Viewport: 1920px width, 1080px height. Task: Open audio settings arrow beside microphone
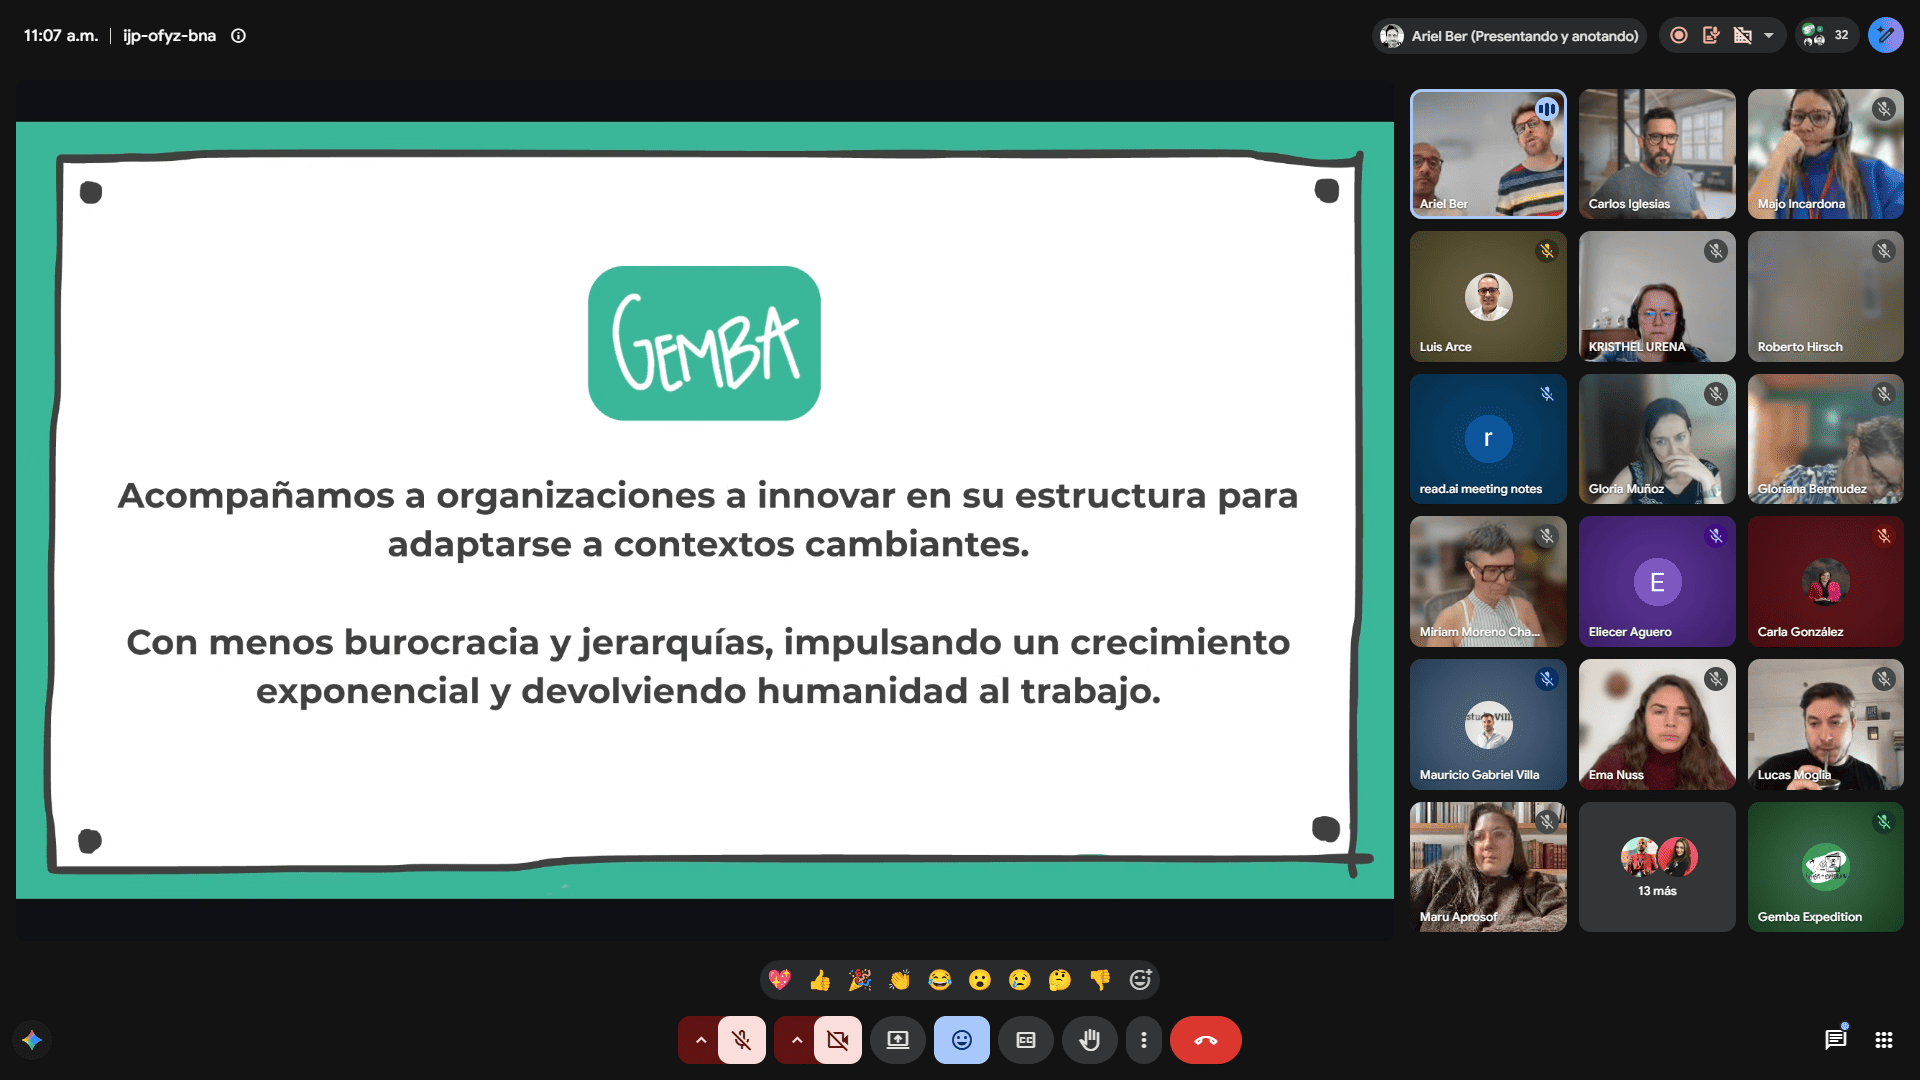click(700, 1040)
